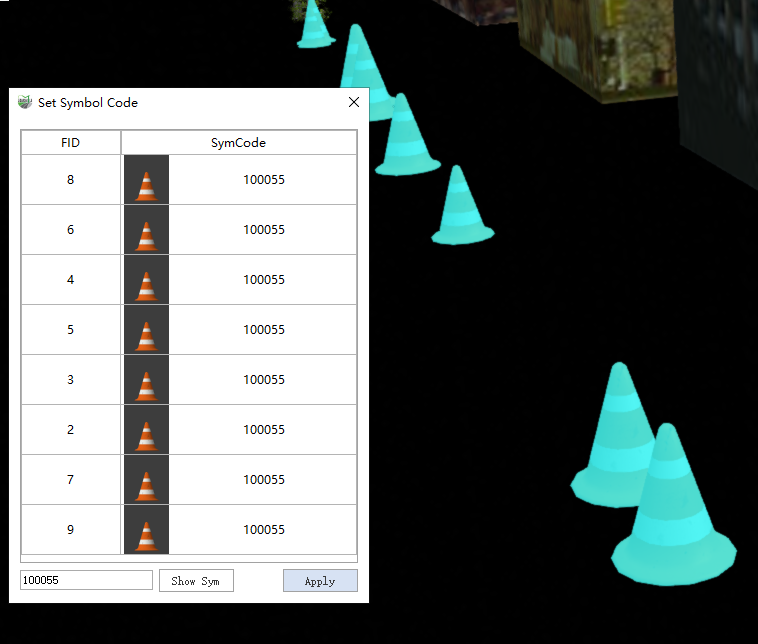Close the Set Symbol Code dialog
Image resolution: width=758 pixels, height=644 pixels.
(353, 102)
